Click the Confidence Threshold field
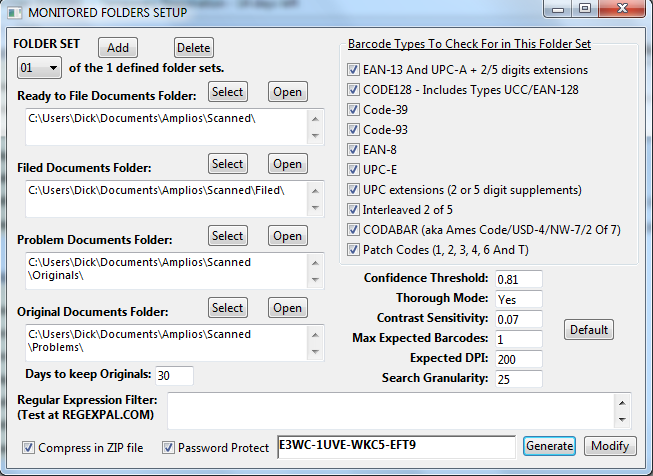653x476 pixels. [x=518, y=278]
